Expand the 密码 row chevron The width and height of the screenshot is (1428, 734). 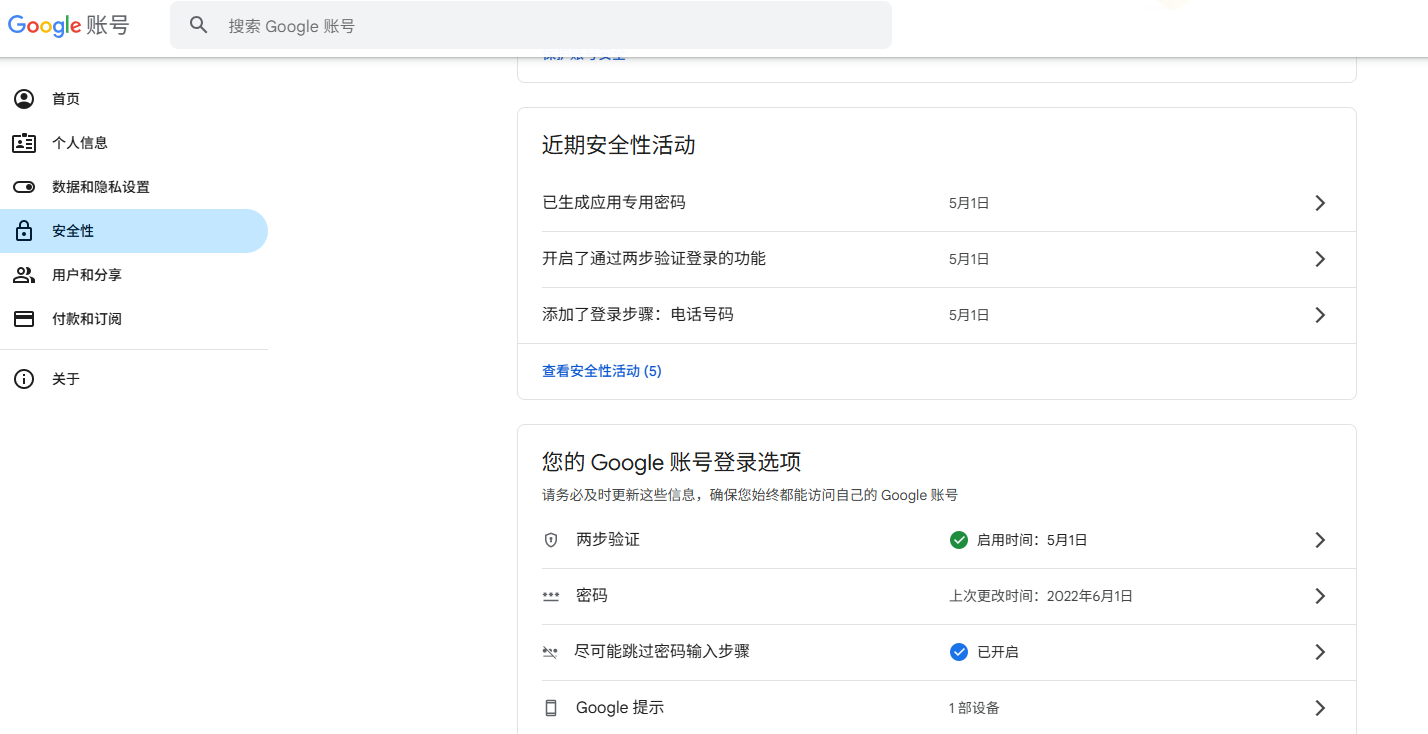[1320, 596]
